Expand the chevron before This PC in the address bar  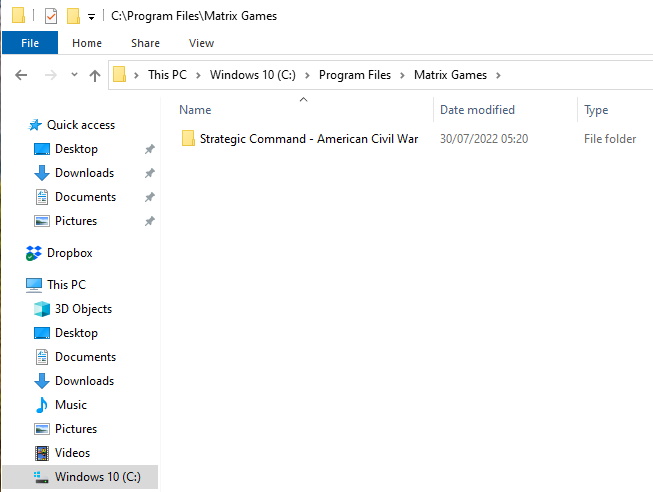click(x=136, y=75)
